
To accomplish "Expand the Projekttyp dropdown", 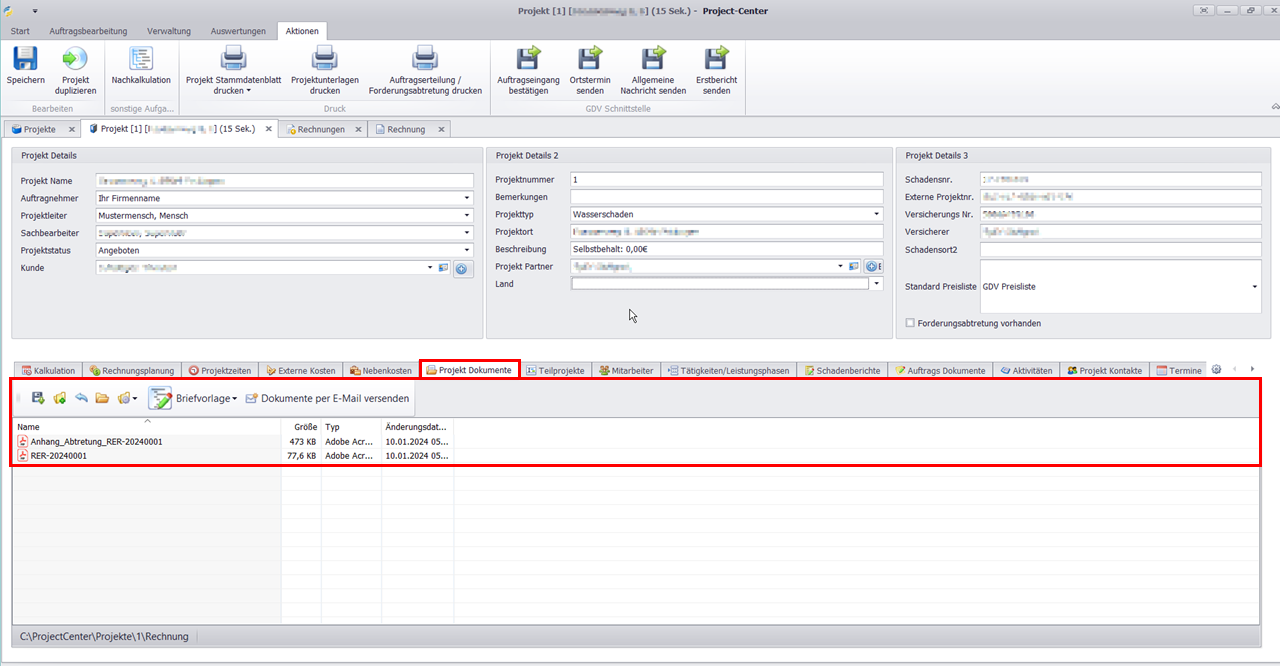I will 877,214.
